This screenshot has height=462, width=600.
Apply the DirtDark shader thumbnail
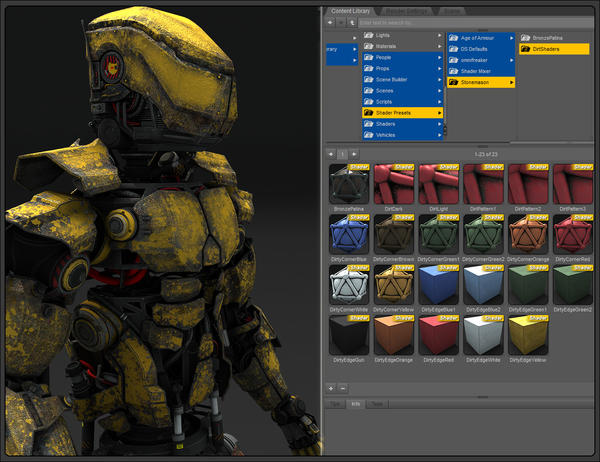(x=394, y=184)
